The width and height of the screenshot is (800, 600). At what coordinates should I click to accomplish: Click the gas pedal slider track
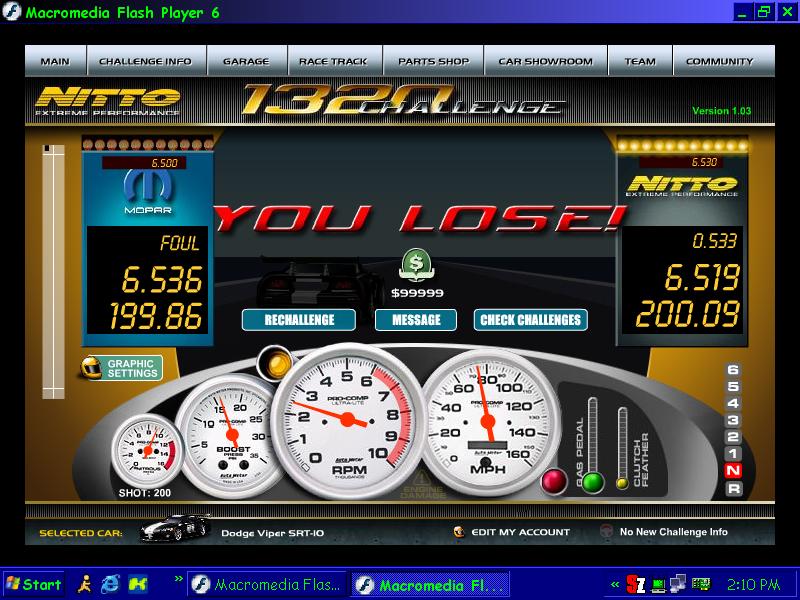(592, 435)
